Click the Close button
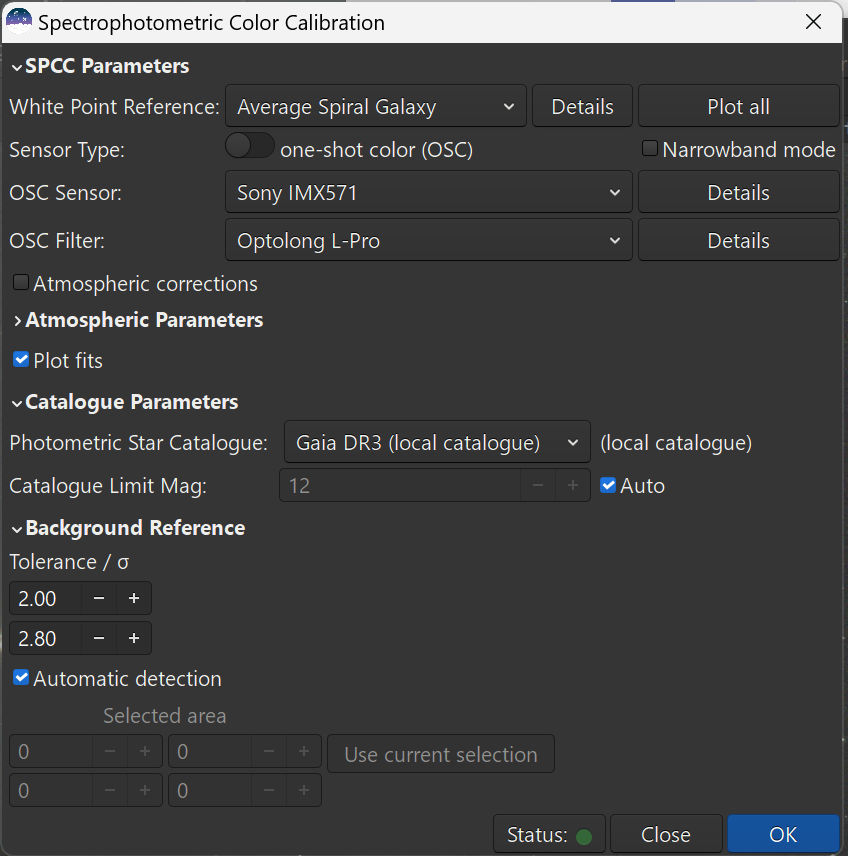Screen dimensions: 848x856 (666, 834)
